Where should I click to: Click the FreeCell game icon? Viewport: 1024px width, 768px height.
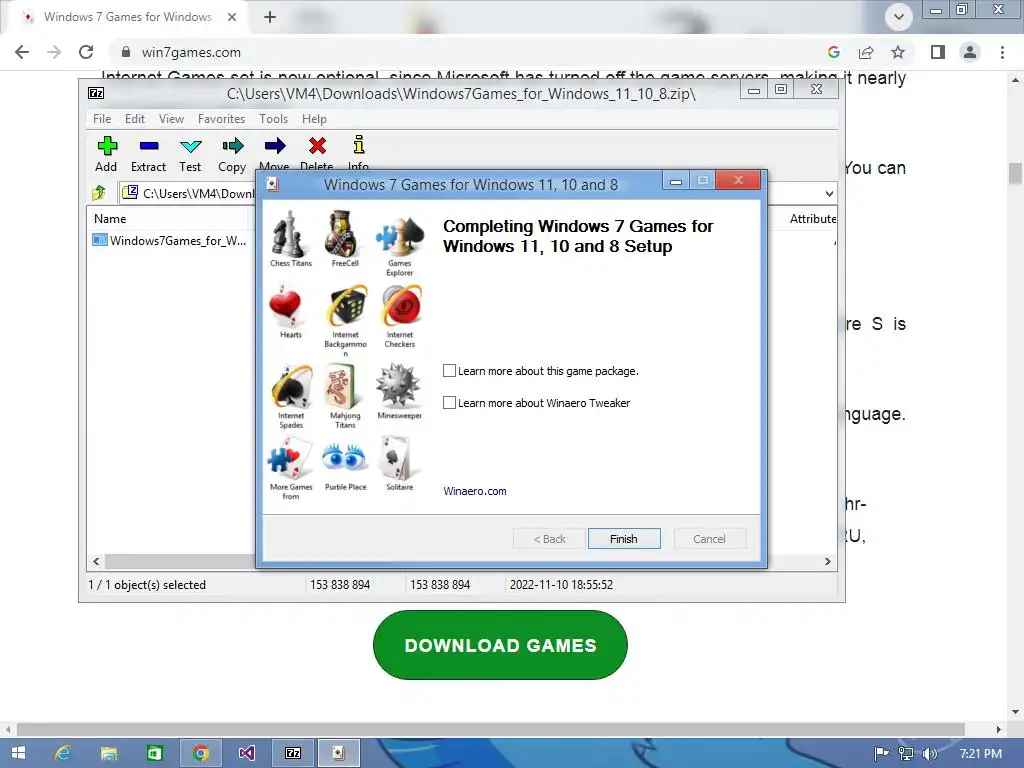(344, 234)
